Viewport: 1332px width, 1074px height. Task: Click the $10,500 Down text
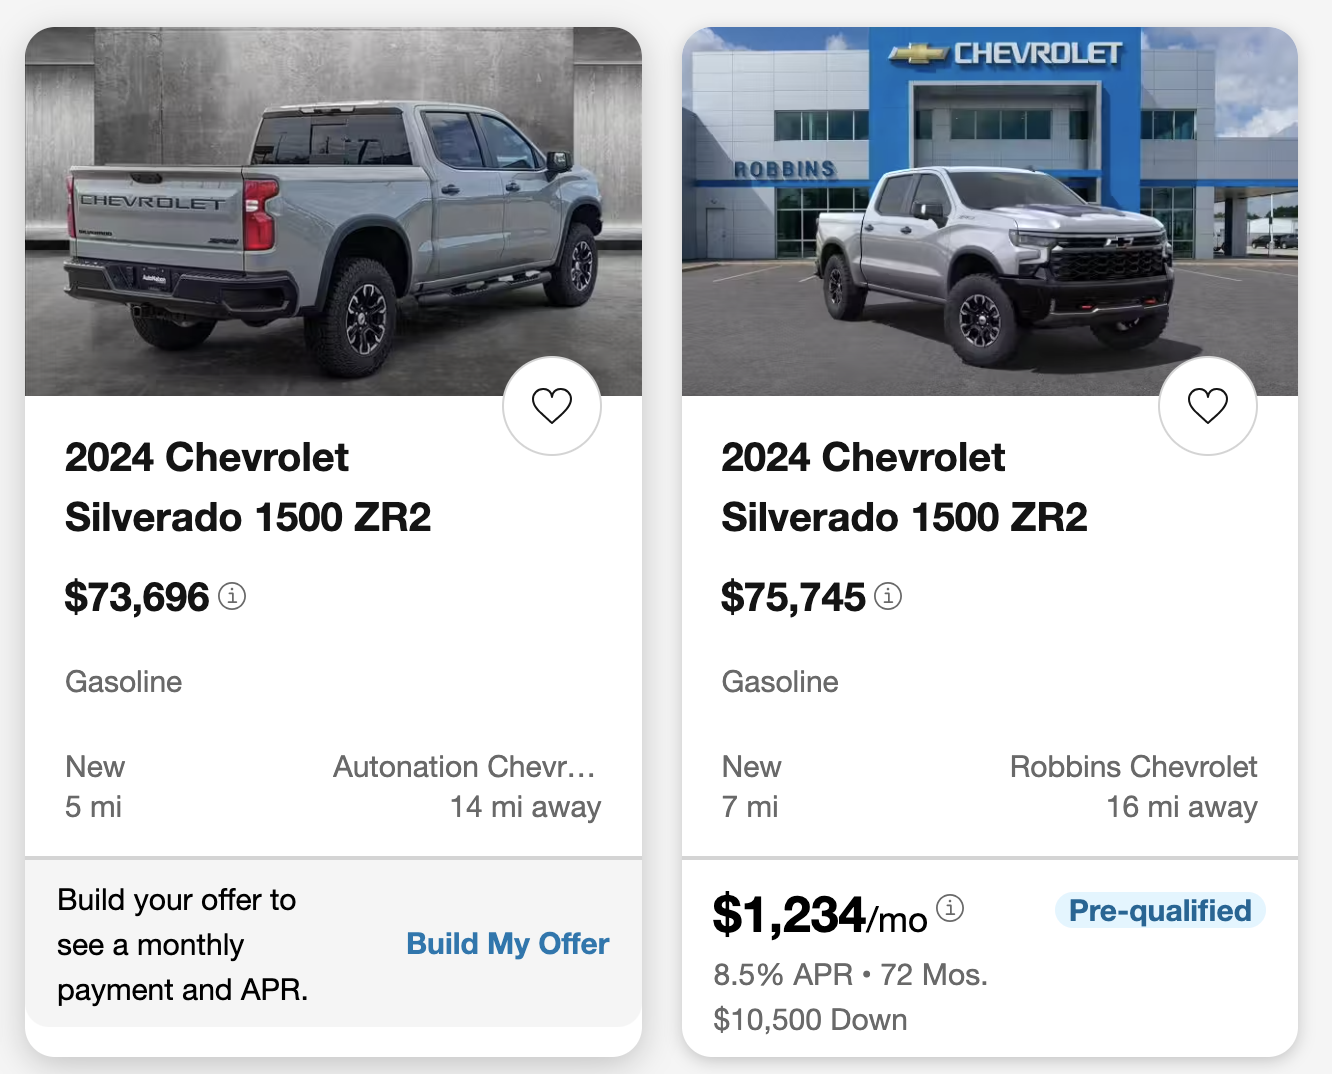tap(810, 1020)
